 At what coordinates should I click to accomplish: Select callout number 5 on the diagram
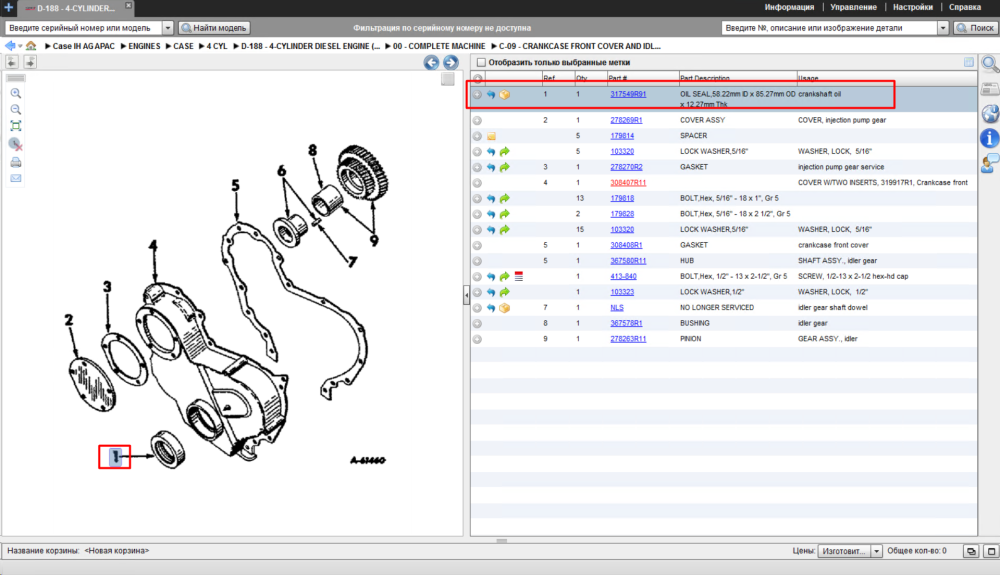(x=236, y=186)
